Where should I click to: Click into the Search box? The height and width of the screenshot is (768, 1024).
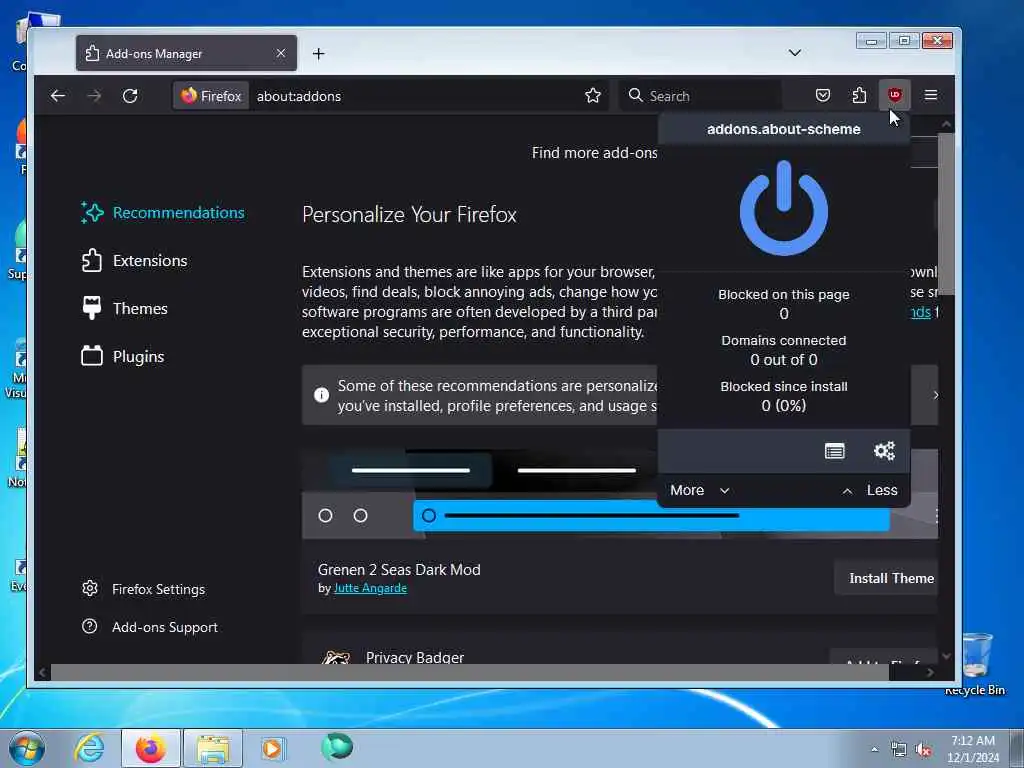click(x=702, y=95)
